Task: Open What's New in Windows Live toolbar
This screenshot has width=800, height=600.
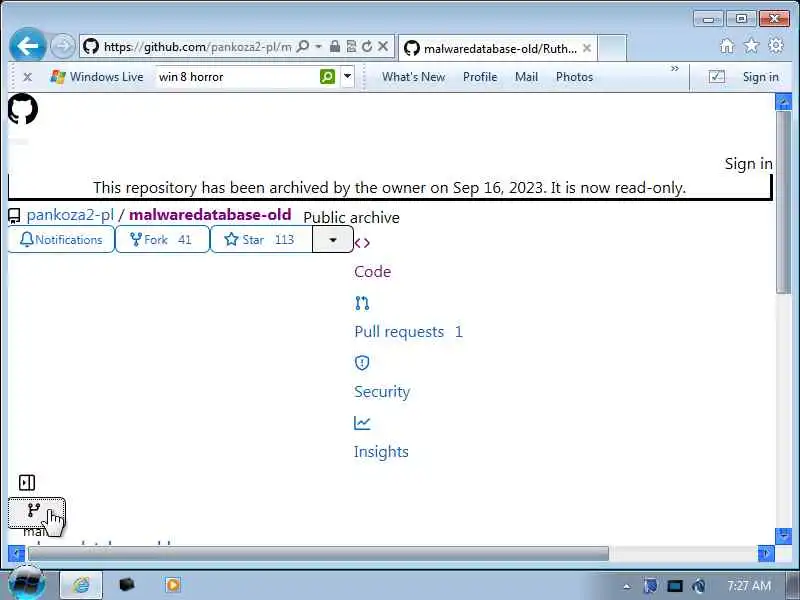Action: coord(413,77)
